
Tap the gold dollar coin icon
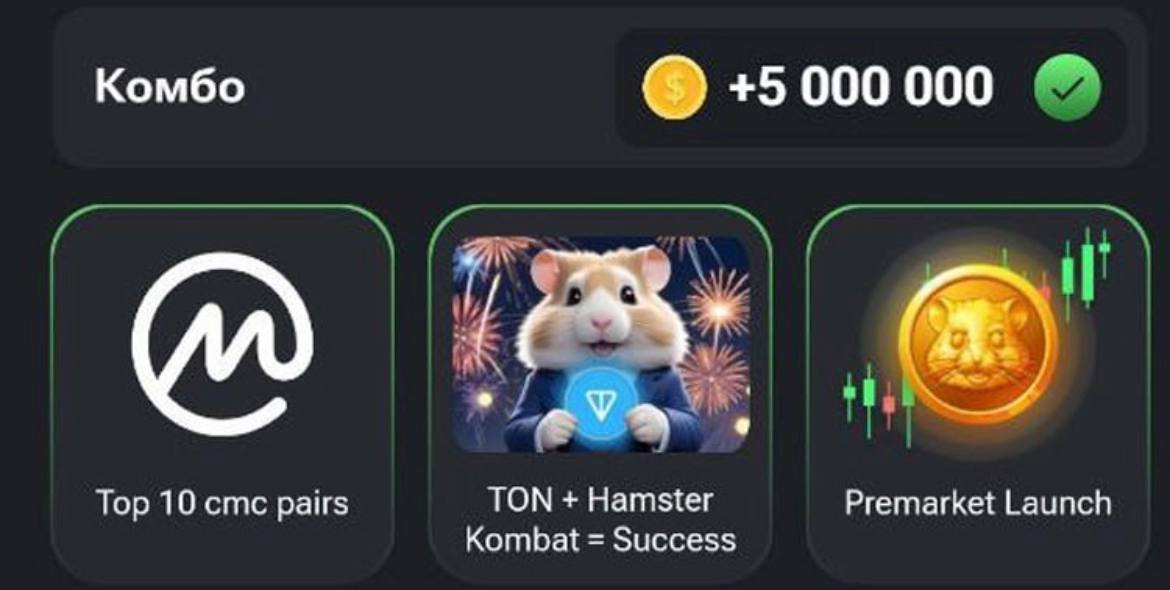click(x=675, y=87)
